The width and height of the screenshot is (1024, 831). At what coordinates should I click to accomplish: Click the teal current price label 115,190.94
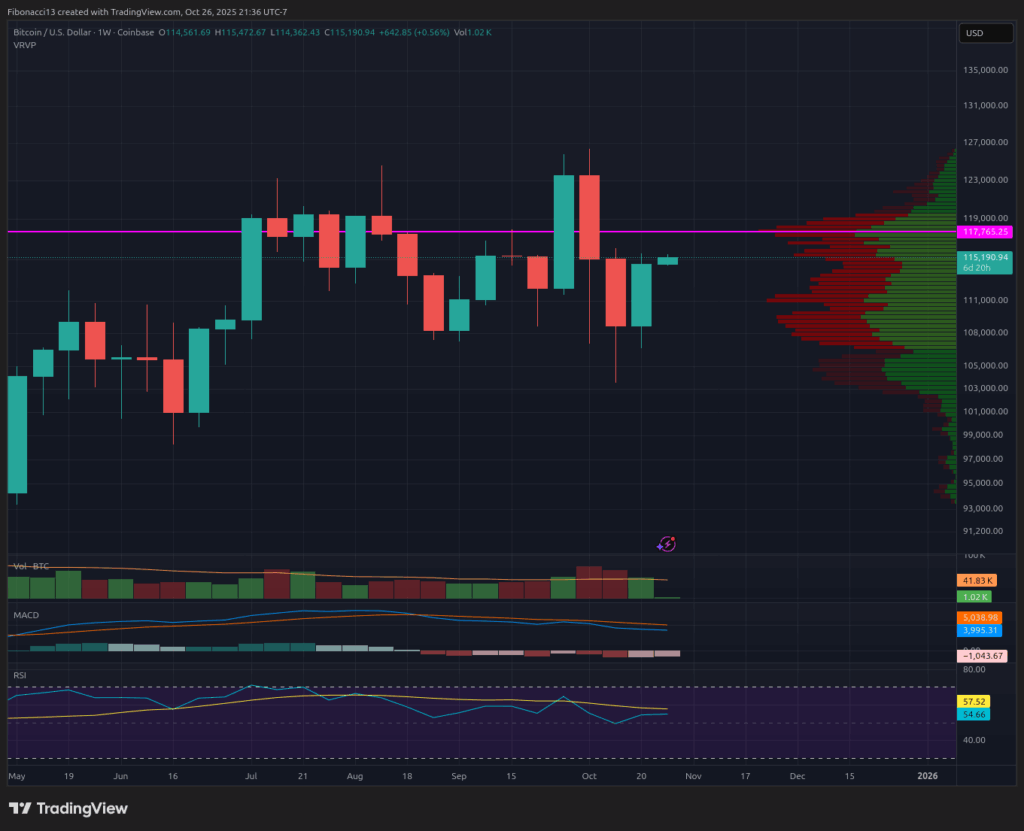[984, 257]
